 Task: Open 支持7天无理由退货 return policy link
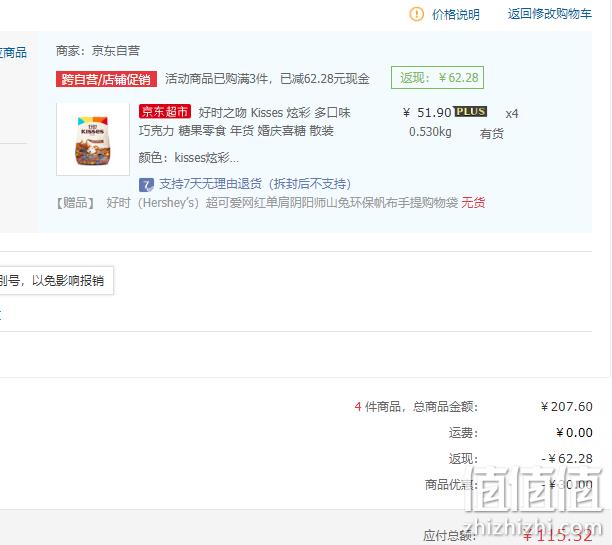tap(255, 184)
